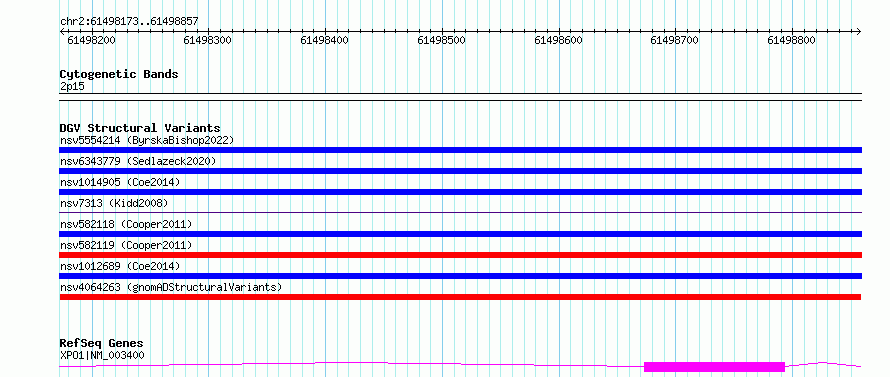The width and height of the screenshot is (890, 377).
Task: Open variant nsv582118 (Cooper2011) label
Action: [126, 224]
